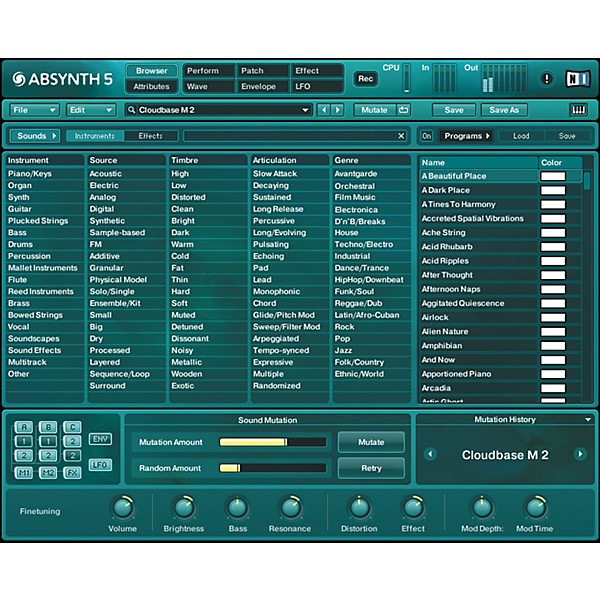Switch to the Attributes tab
Screen dimensions: 600x600
(x=152, y=86)
